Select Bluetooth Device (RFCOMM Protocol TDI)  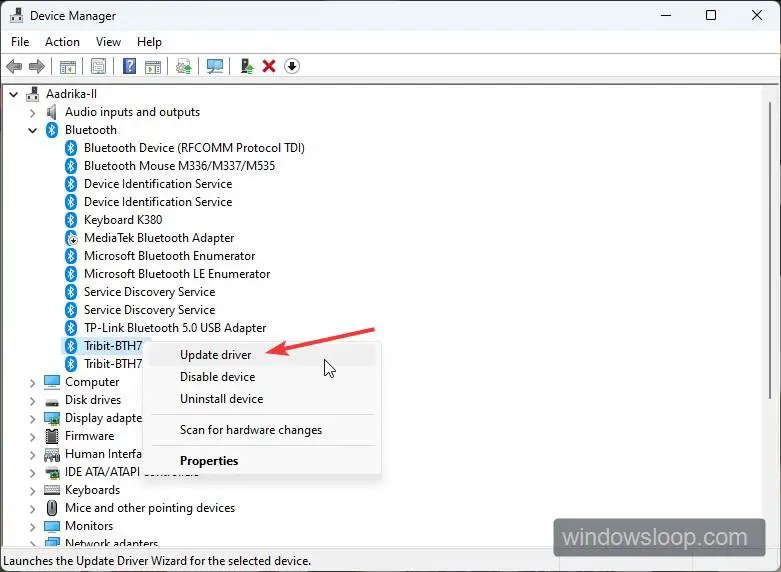tap(194, 148)
